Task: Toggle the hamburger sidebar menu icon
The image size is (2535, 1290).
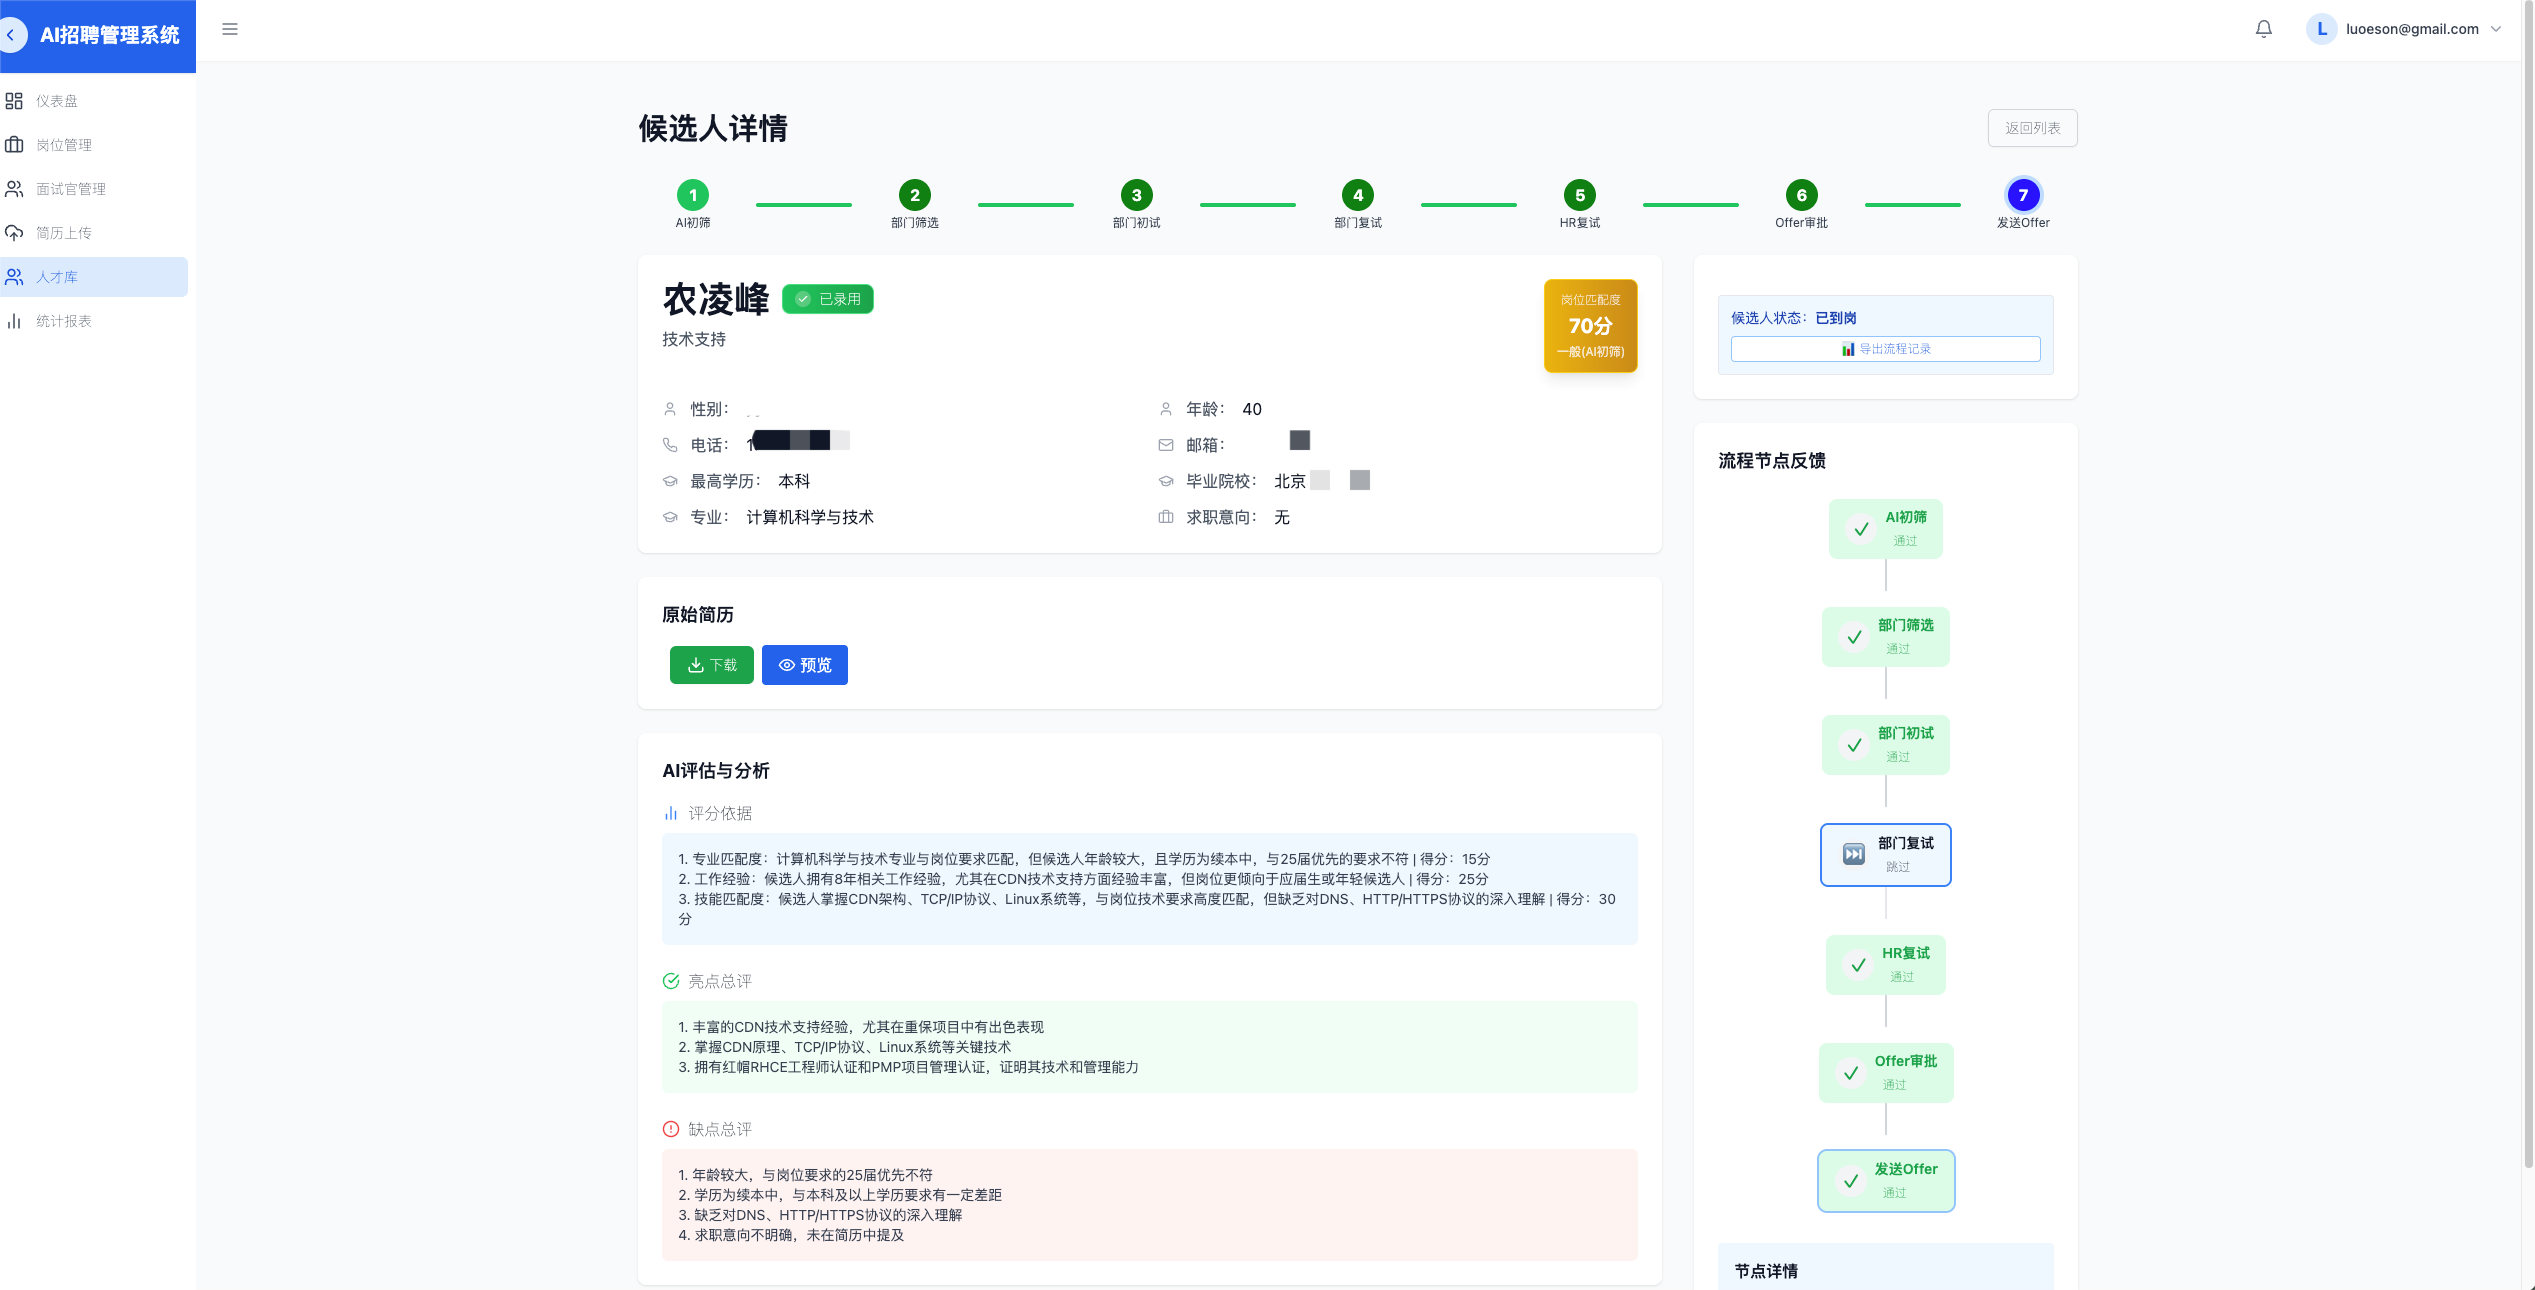Action: click(x=230, y=29)
